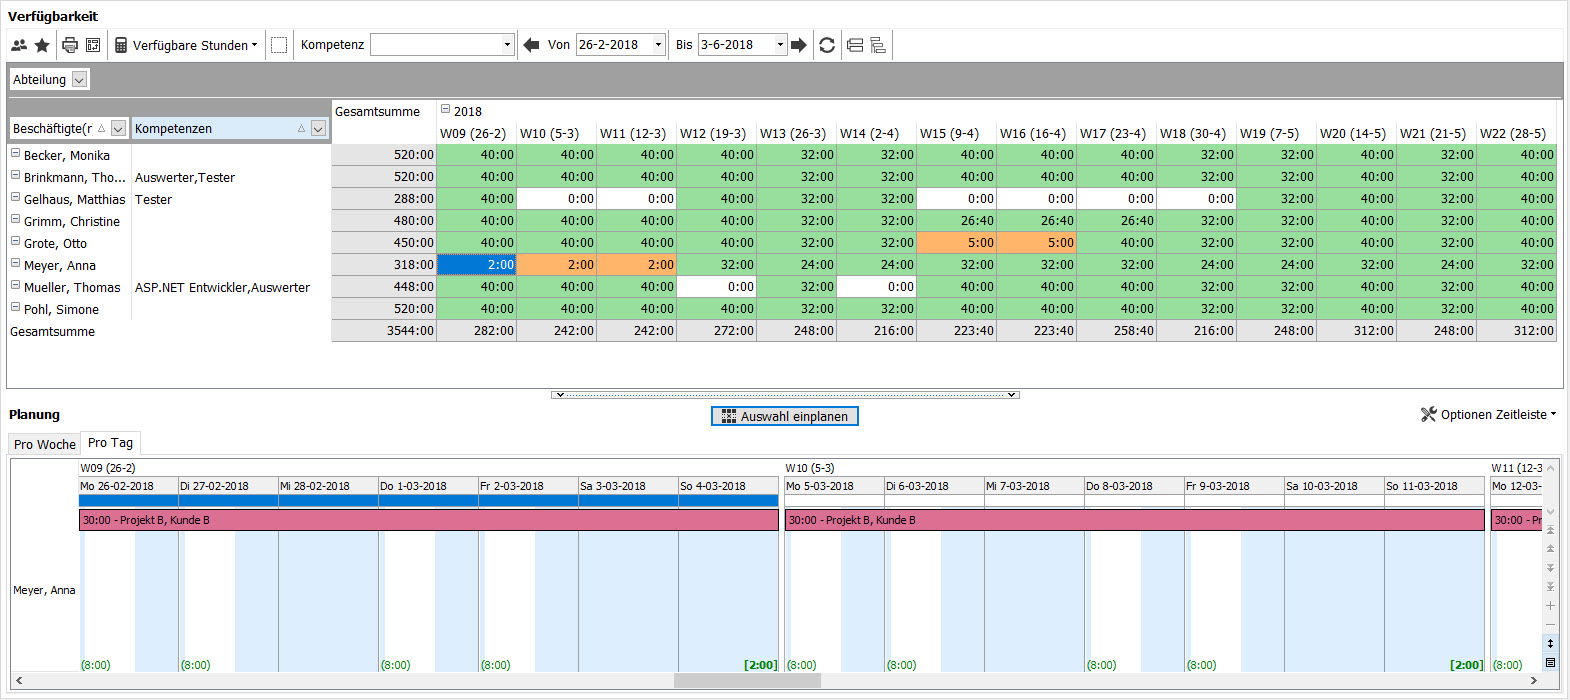Click the refresh icon in toolbar
Screen dimensions: 1570x700
click(827, 45)
